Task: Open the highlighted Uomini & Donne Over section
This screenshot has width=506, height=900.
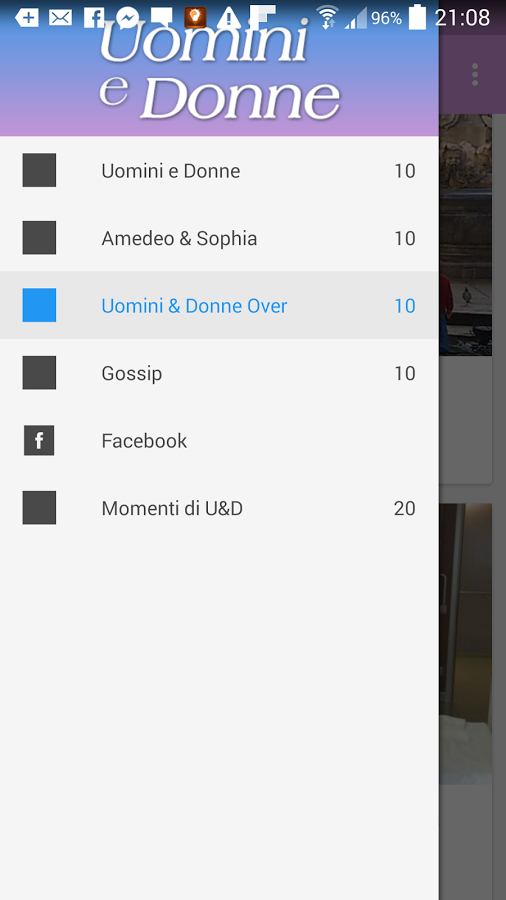Action: coord(219,305)
